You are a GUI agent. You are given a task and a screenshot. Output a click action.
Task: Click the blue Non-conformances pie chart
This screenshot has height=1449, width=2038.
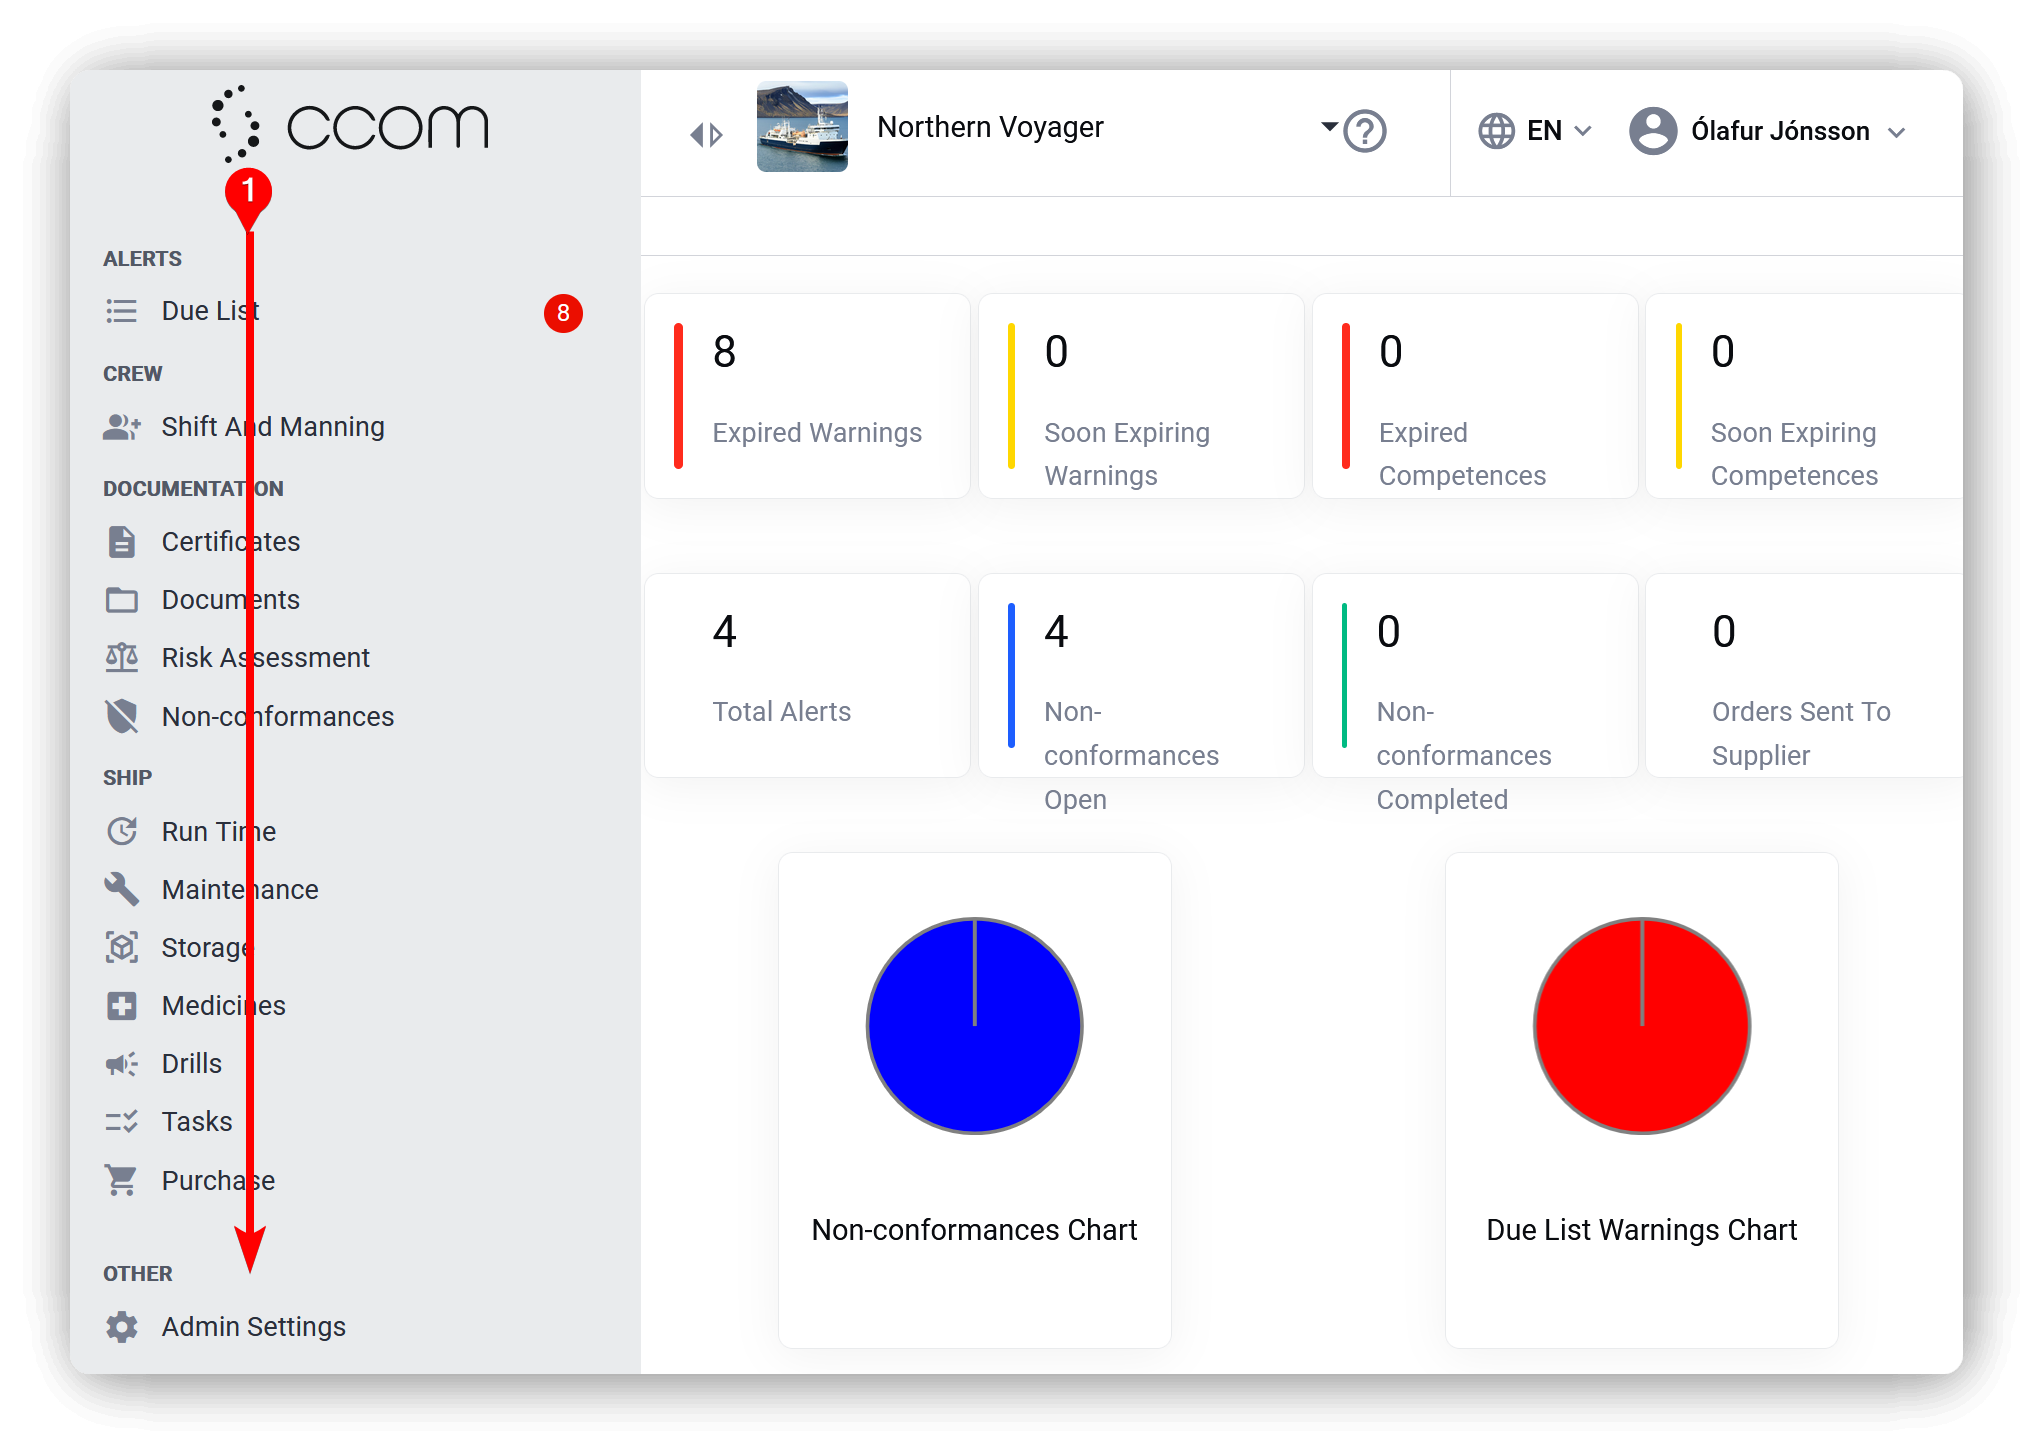click(x=974, y=1026)
